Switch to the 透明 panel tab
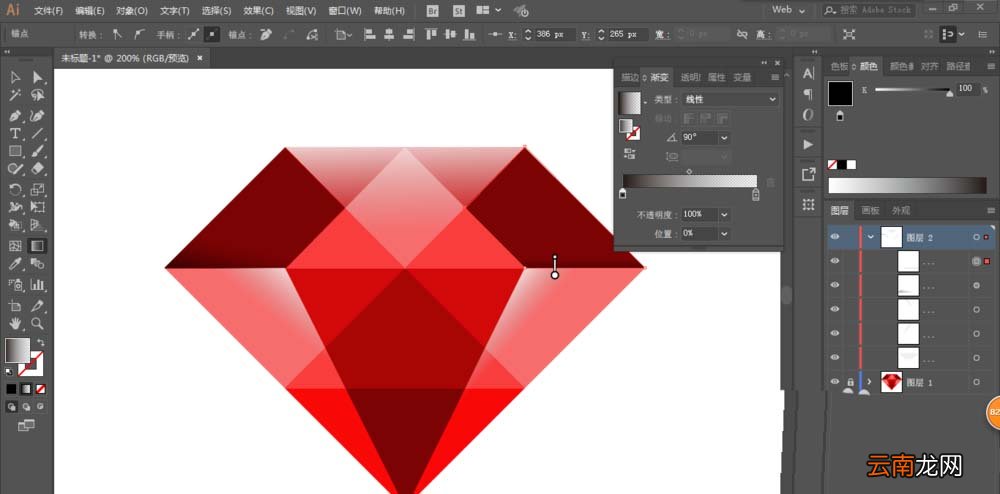 690,77
